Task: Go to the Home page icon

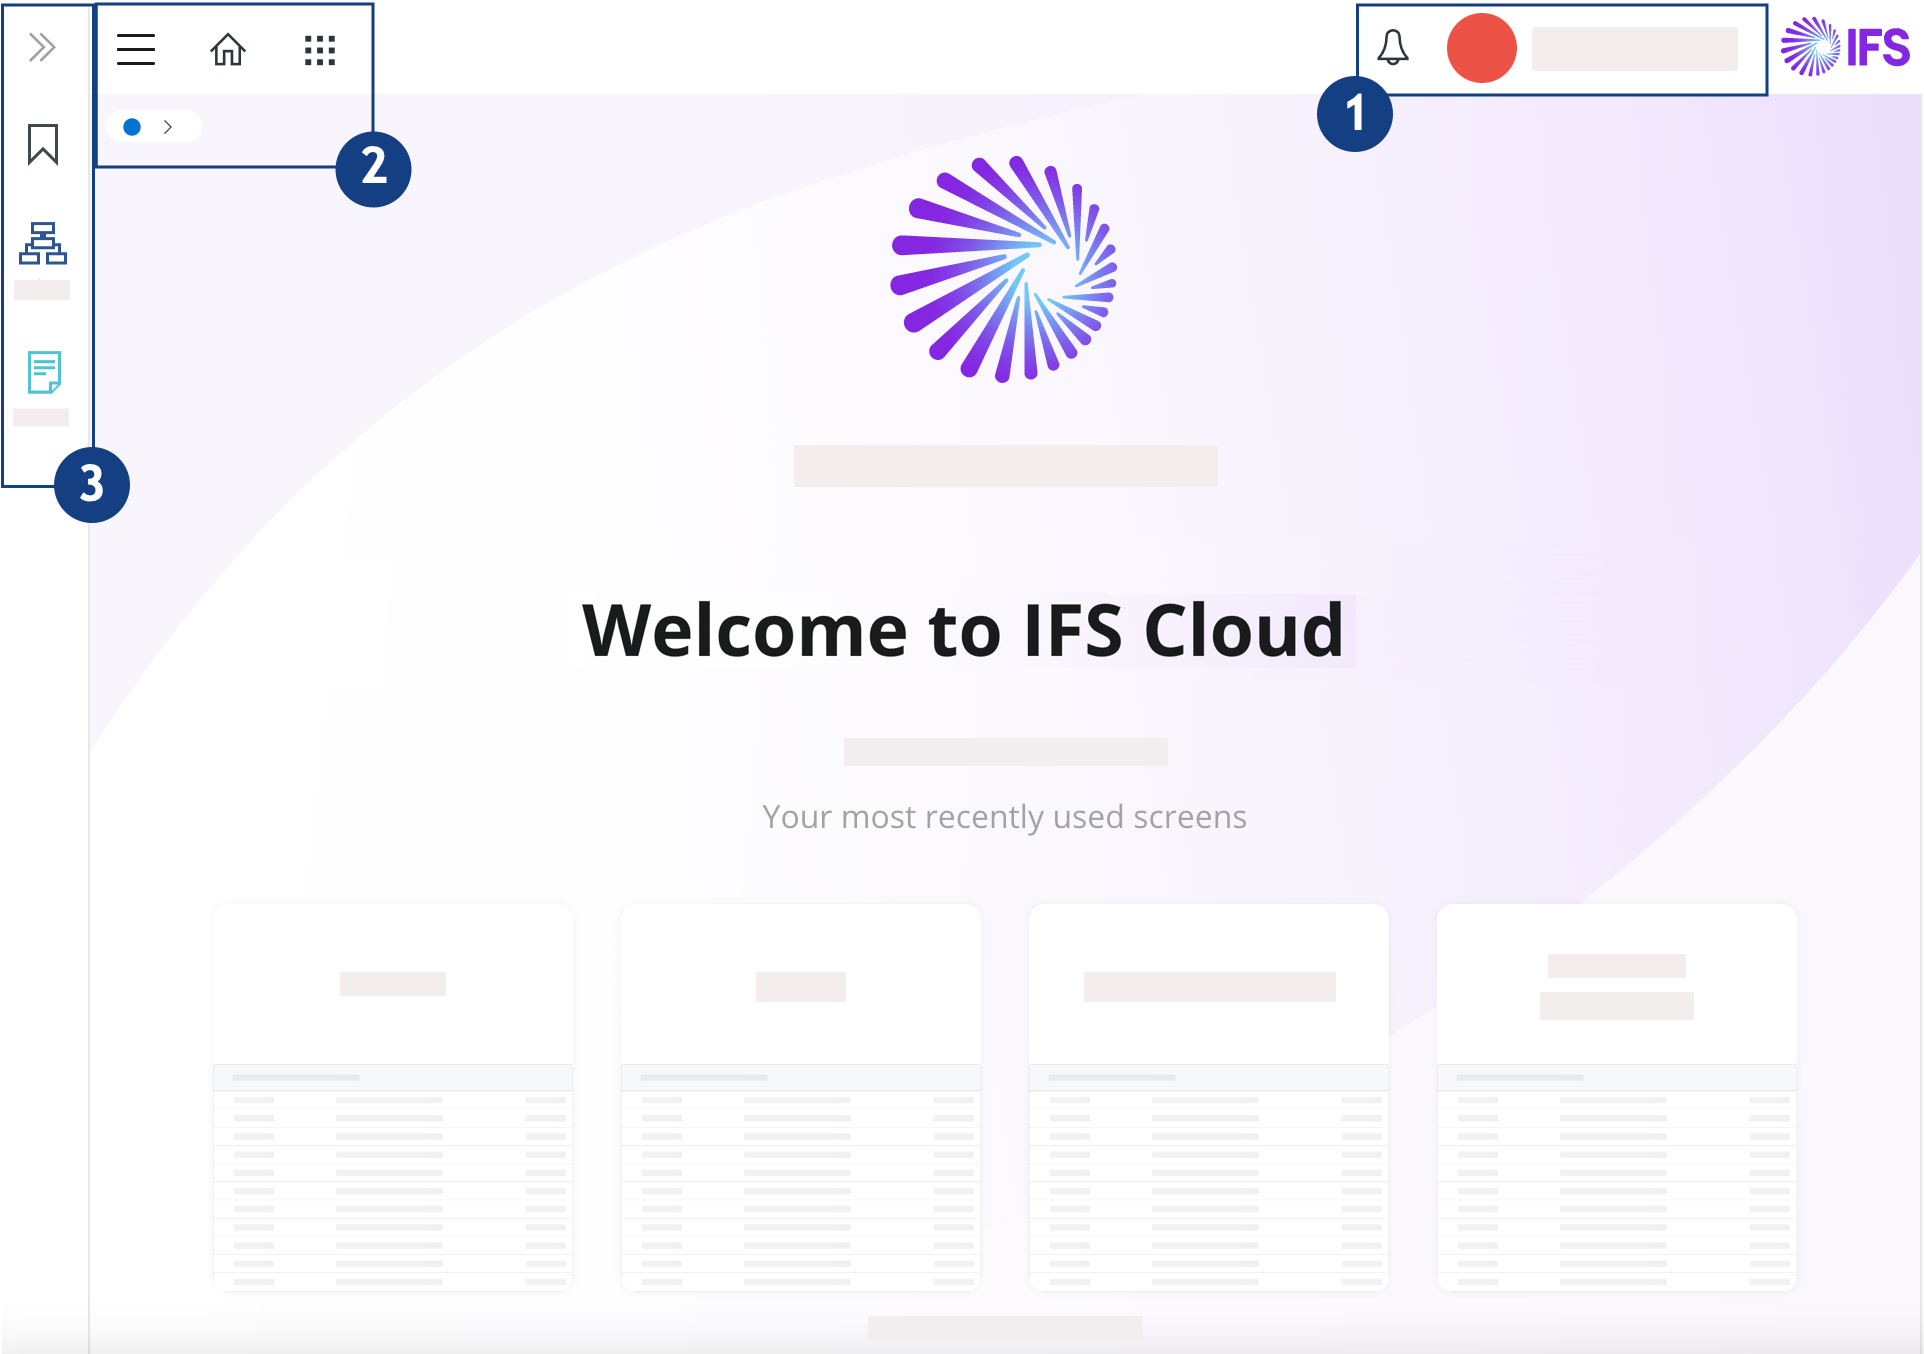Action: pyautogui.click(x=228, y=49)
